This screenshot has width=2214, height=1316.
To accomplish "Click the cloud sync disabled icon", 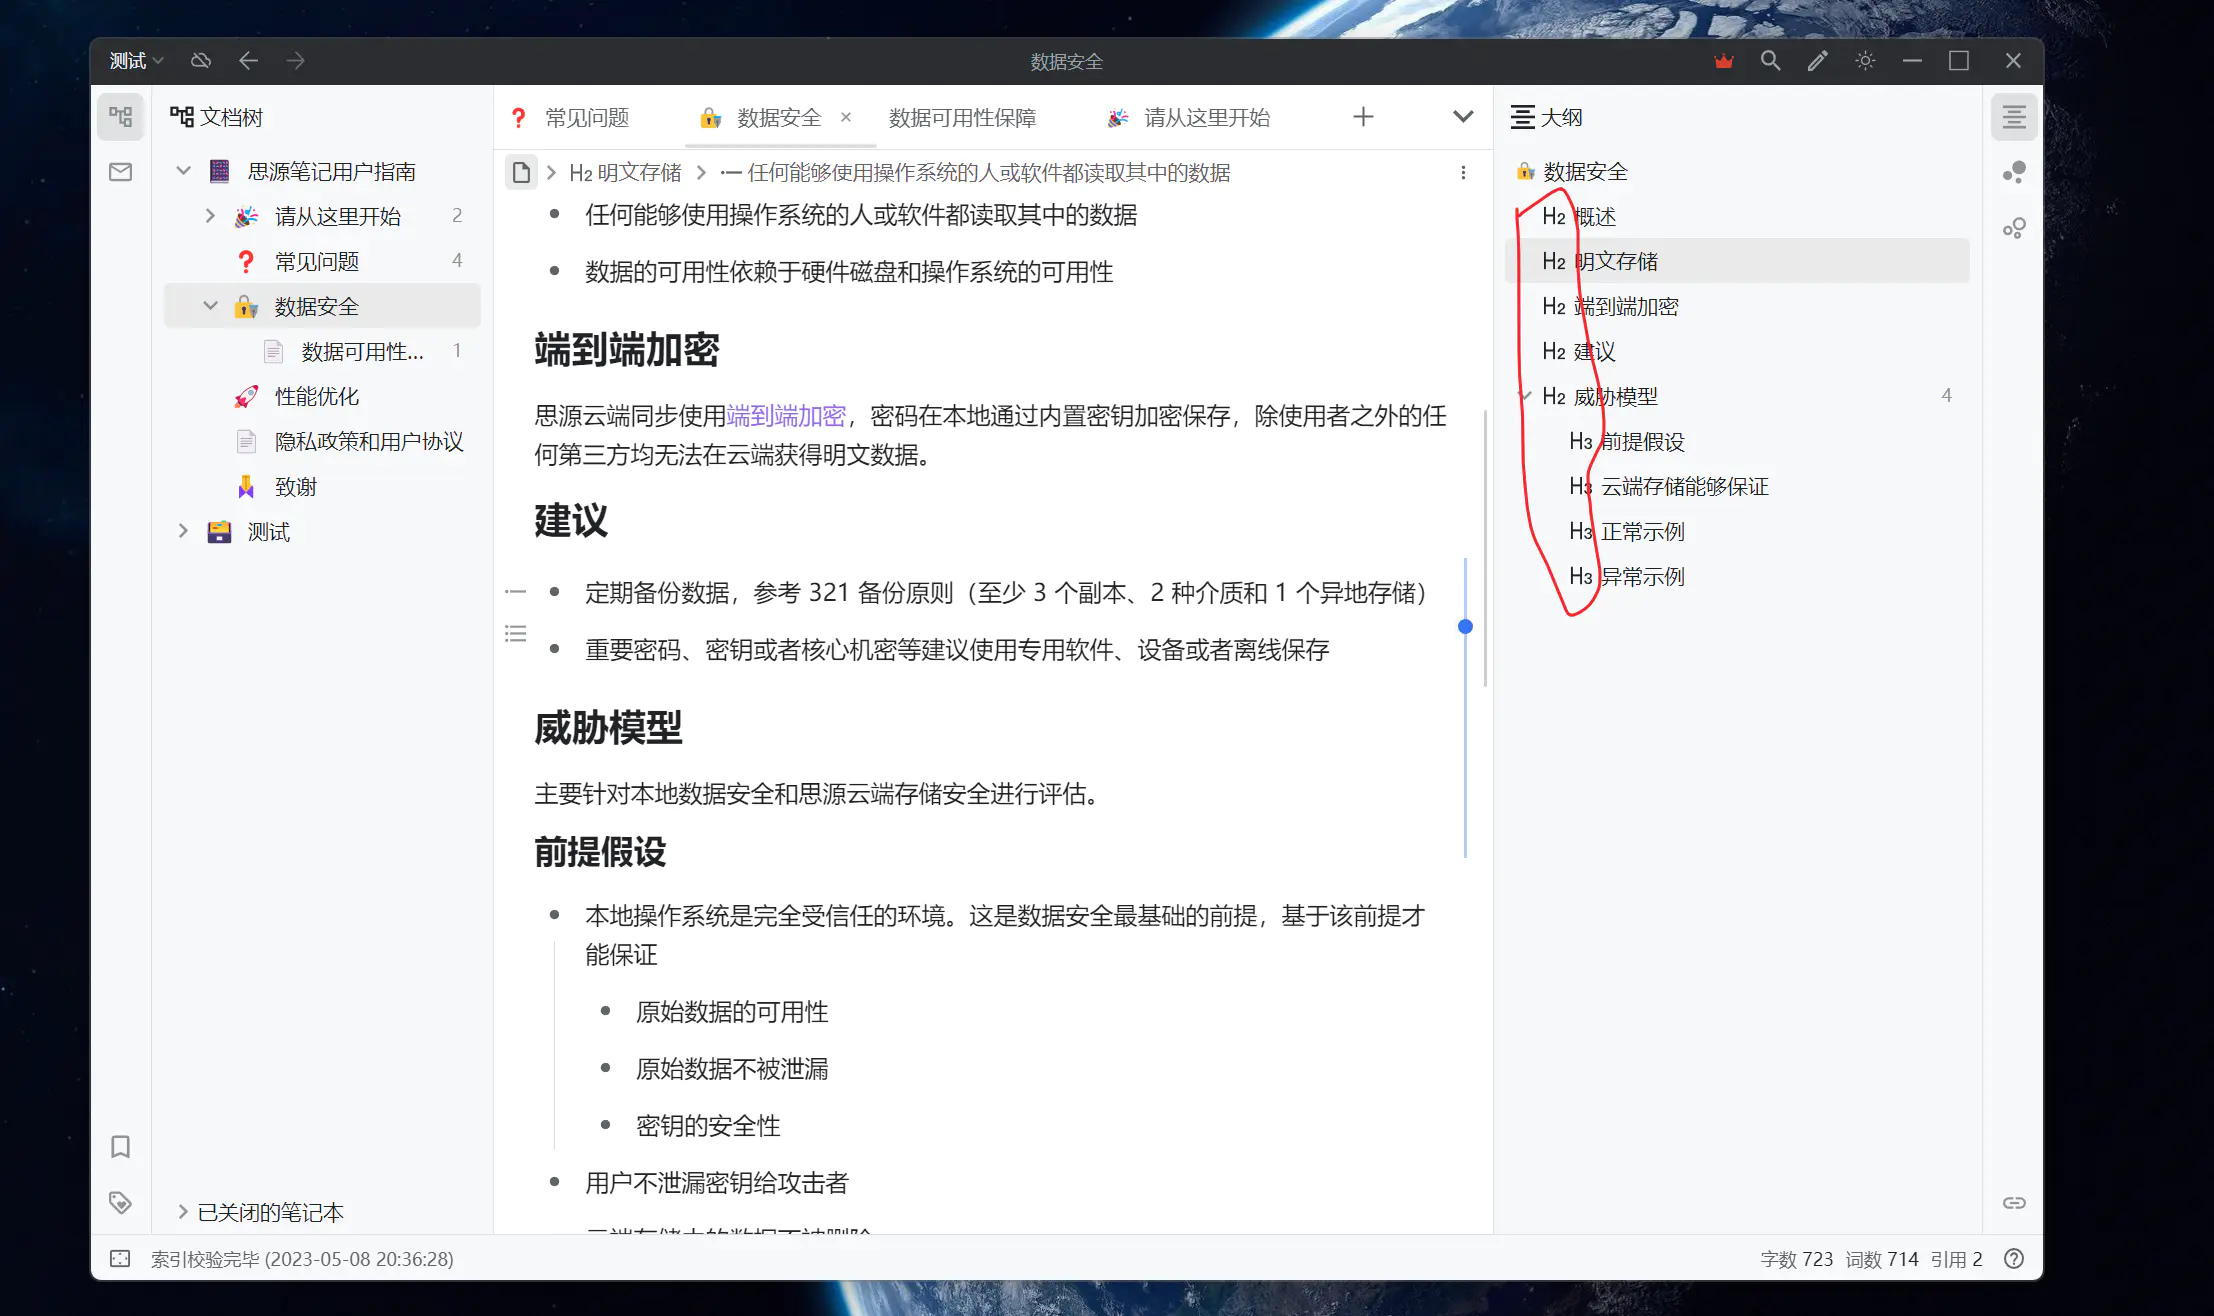I will click(201, 61).
